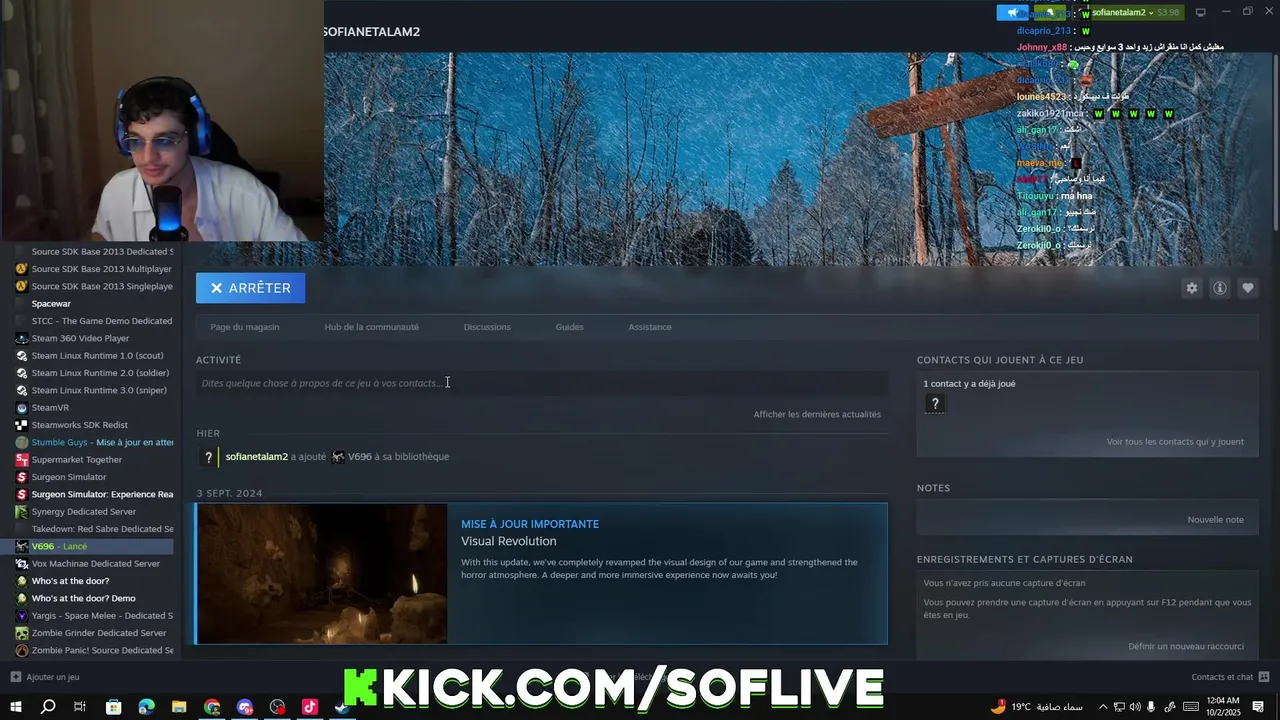
Task: Open Steam announcements megaphone icon
Action: tap(1012, 12)
